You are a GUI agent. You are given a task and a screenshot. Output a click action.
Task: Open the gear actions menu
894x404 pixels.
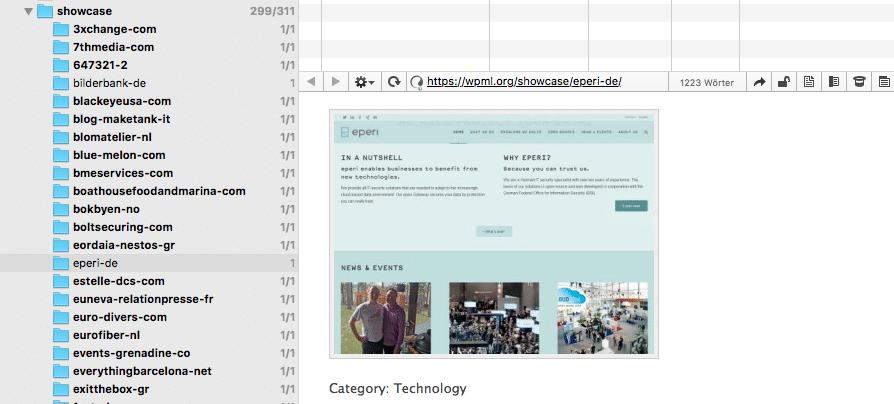365,82
